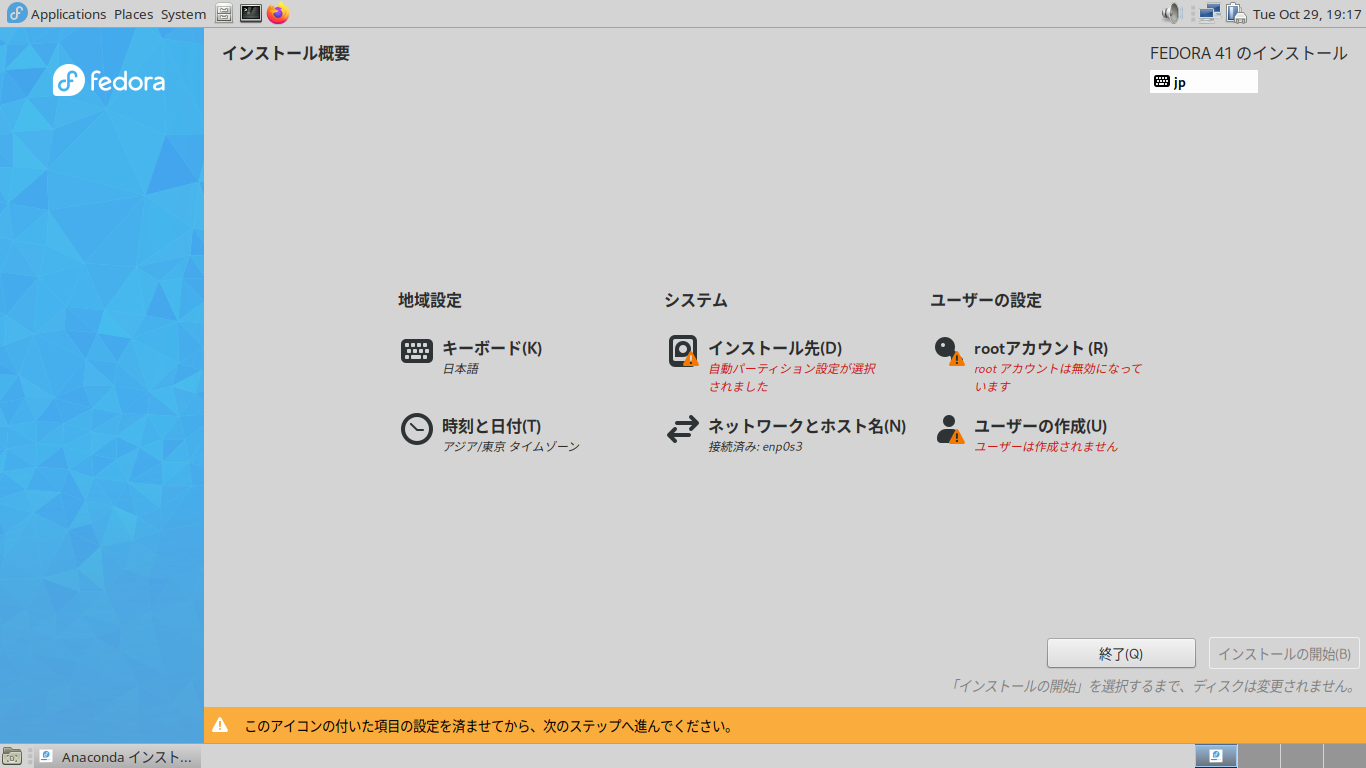Click the warning triangle in orange bar

(x=220, y=725)
